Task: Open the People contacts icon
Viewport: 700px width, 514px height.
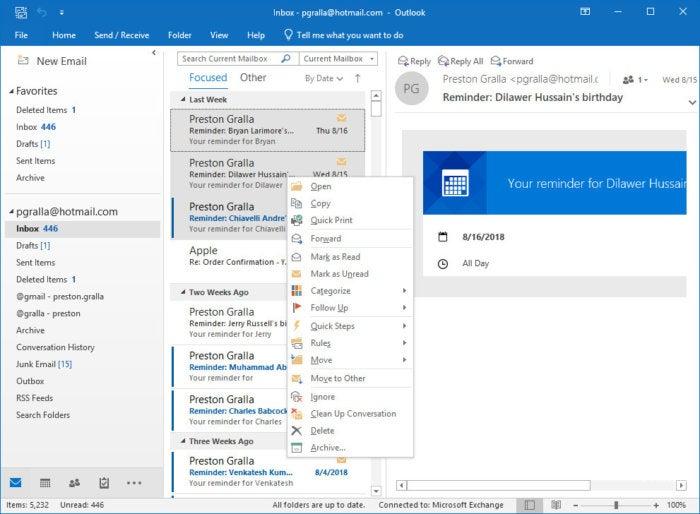Action: (74, 482)
